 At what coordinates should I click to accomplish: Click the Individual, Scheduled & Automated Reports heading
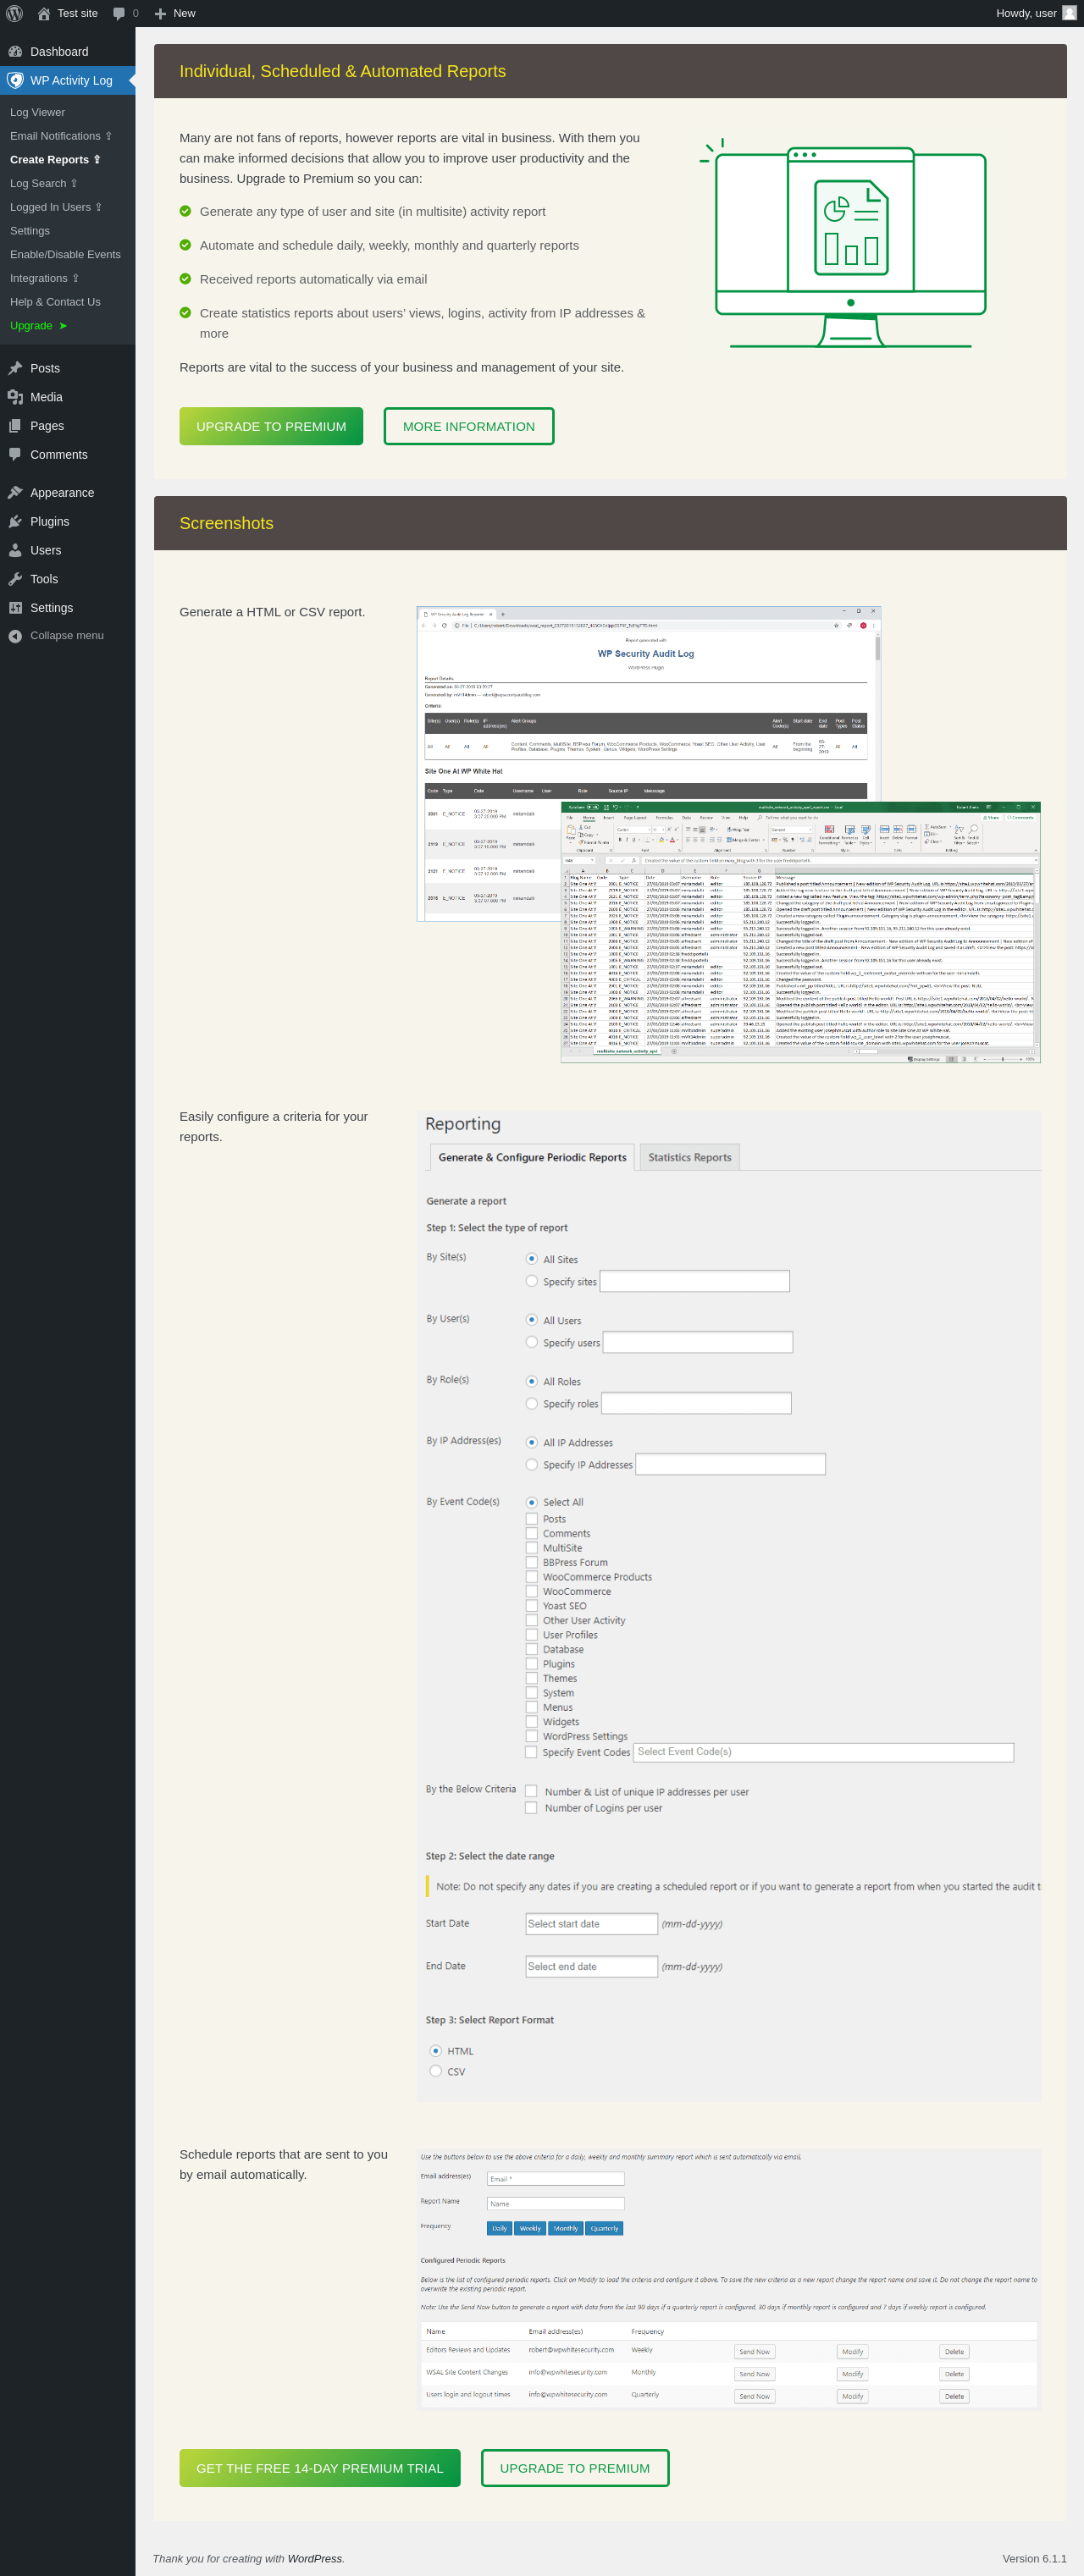tap(342, 71)
